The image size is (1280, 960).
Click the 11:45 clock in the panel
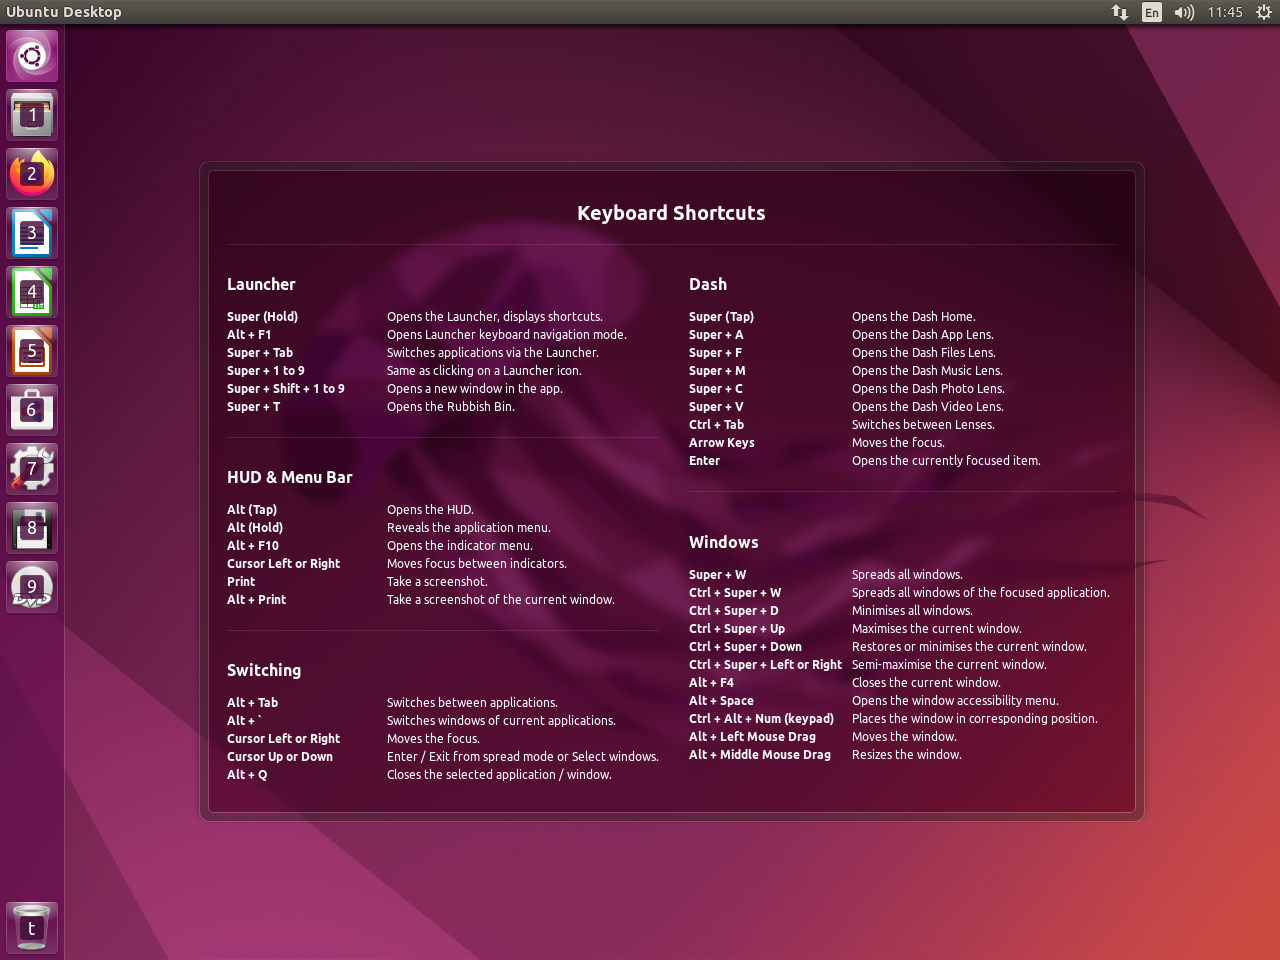(x=1225, y=12)
